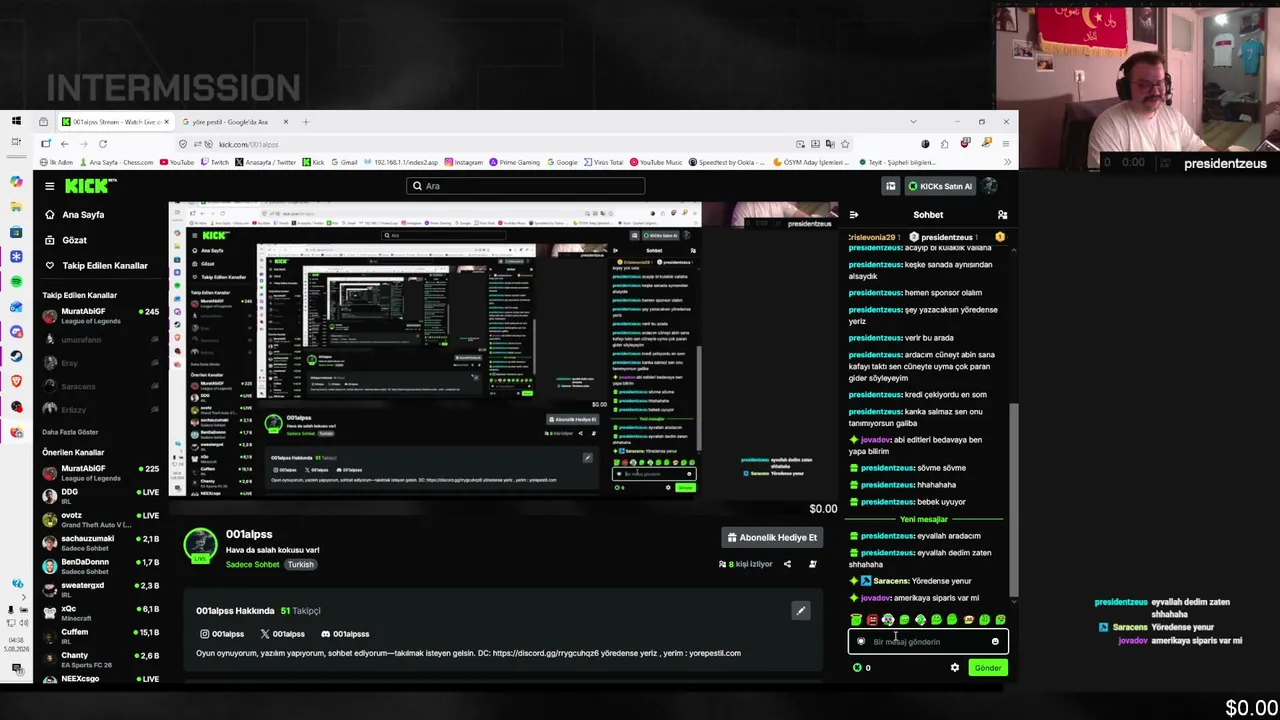Click the KICKs balance coin icon in chat
The image size is (1280, 720).
point(857,668)
